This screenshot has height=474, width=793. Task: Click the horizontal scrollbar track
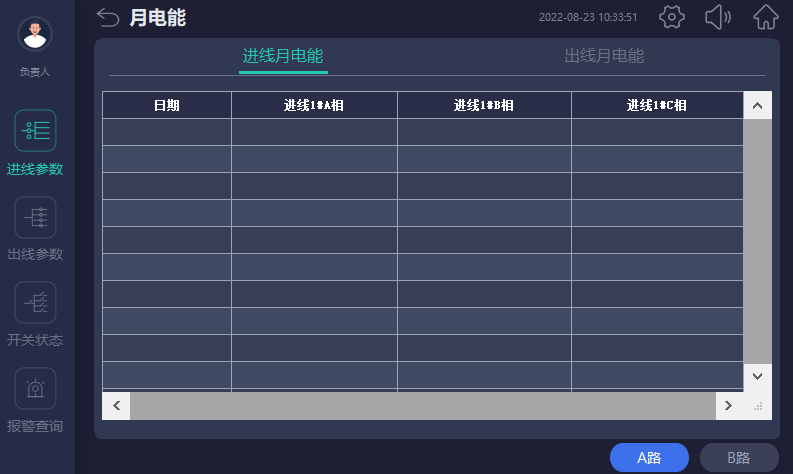(423, 406)
